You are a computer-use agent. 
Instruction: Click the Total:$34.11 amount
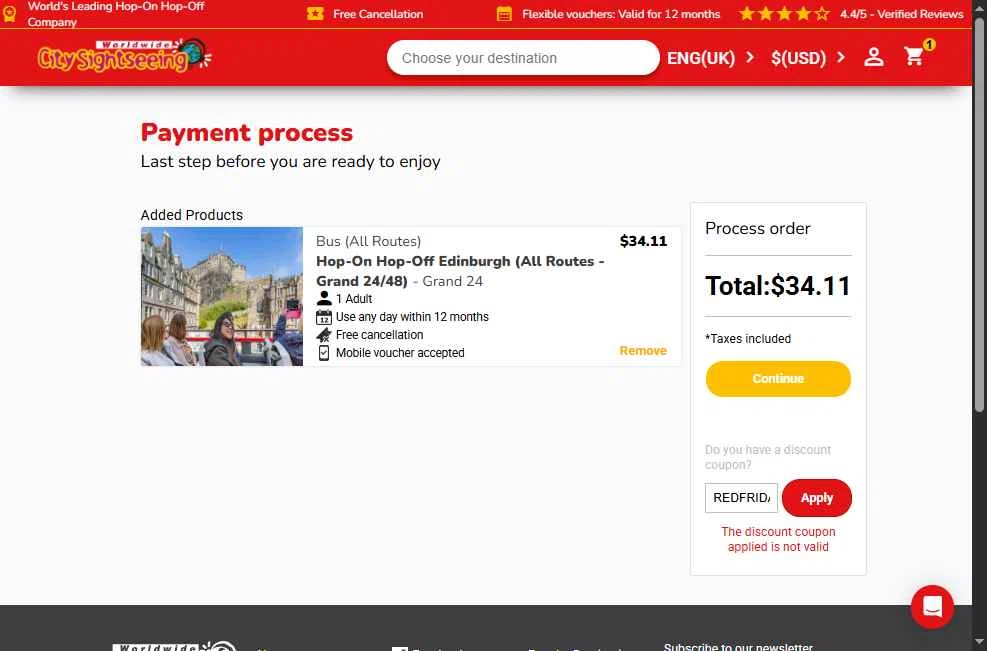pyautogui.click(x=778, y=286)
